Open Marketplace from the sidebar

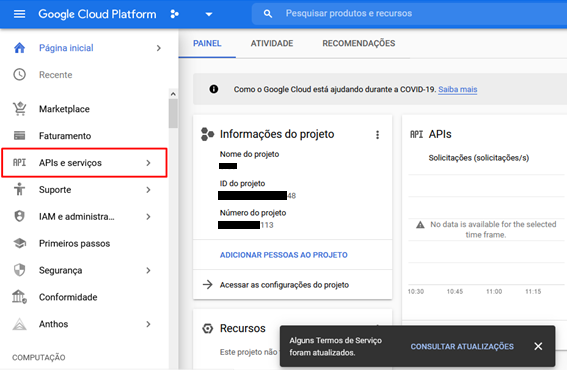click(64, 109)
